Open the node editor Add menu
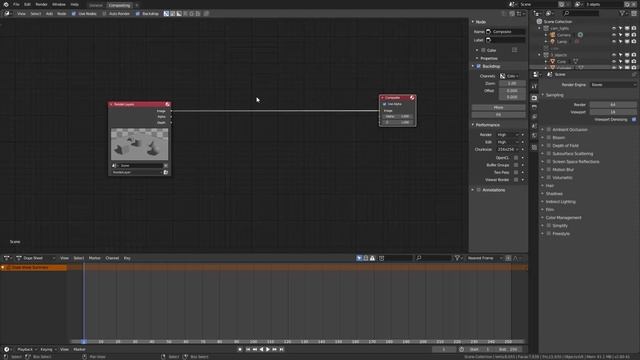This screenshot has width=640, height=360. pos(49,13)
